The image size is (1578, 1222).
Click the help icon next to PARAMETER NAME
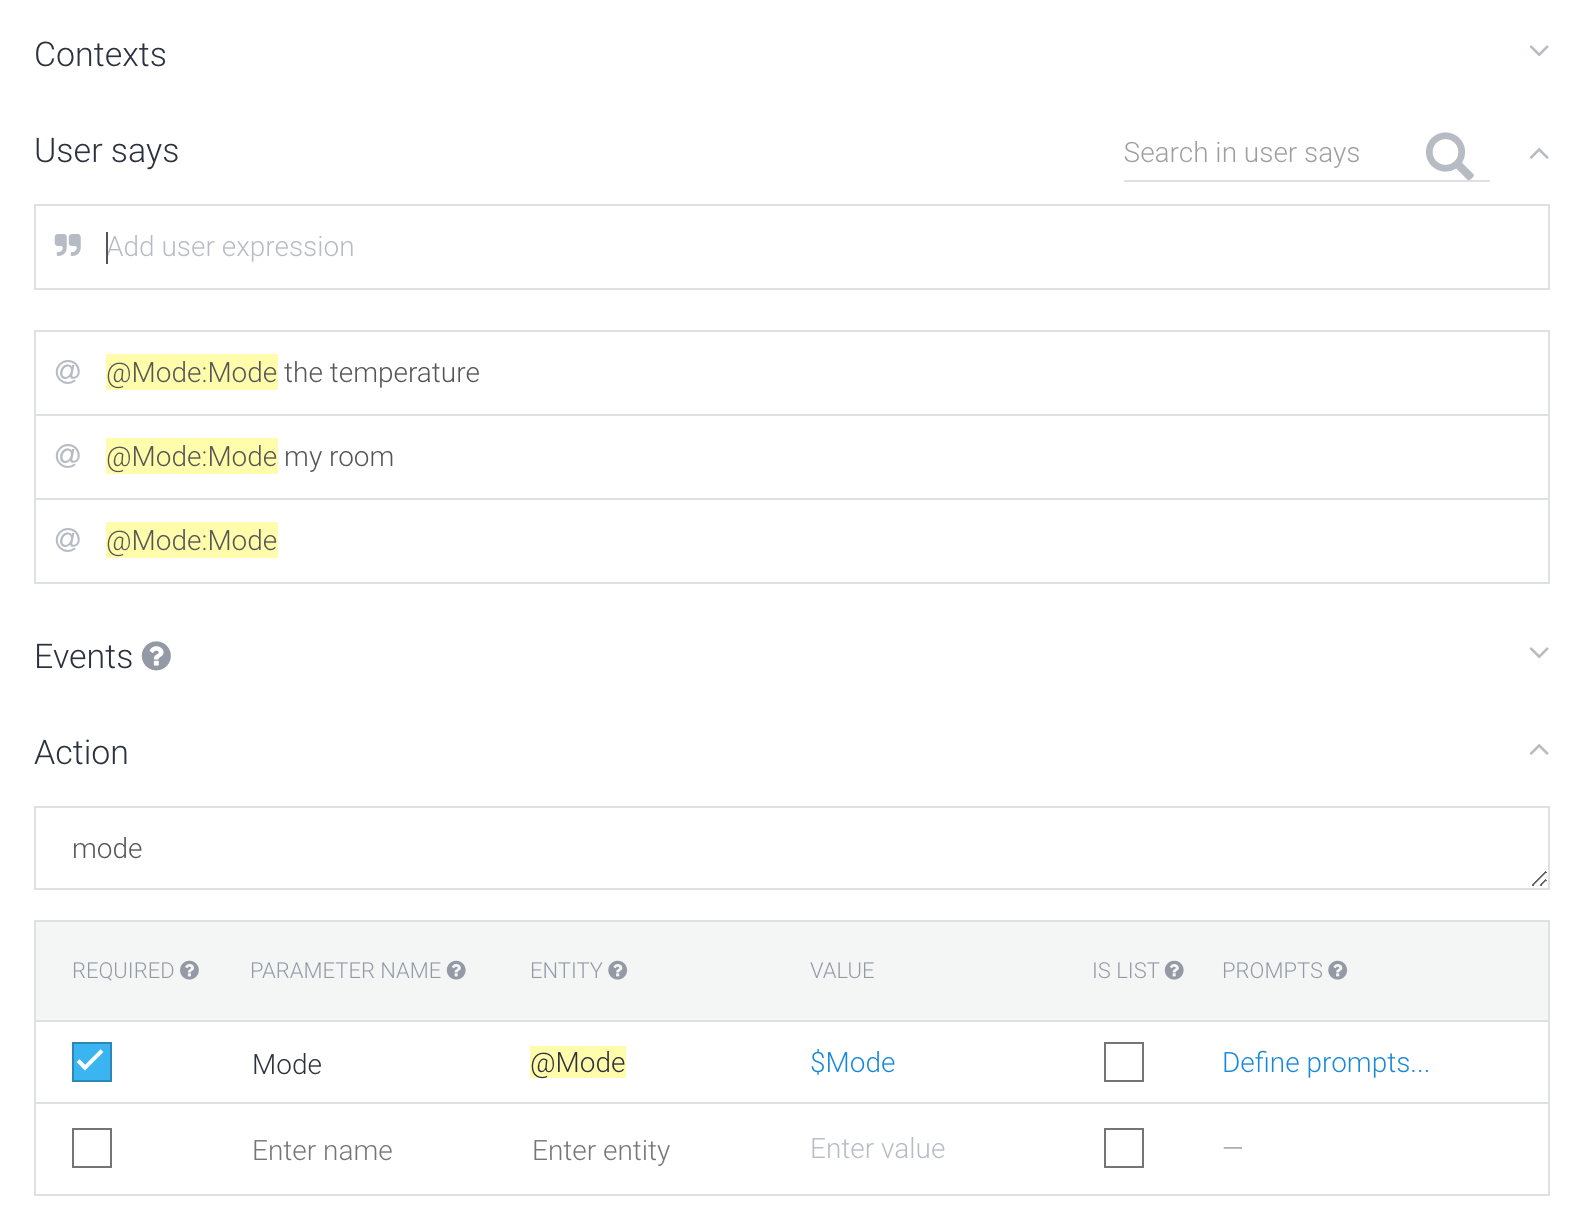(x=456, y=970)
